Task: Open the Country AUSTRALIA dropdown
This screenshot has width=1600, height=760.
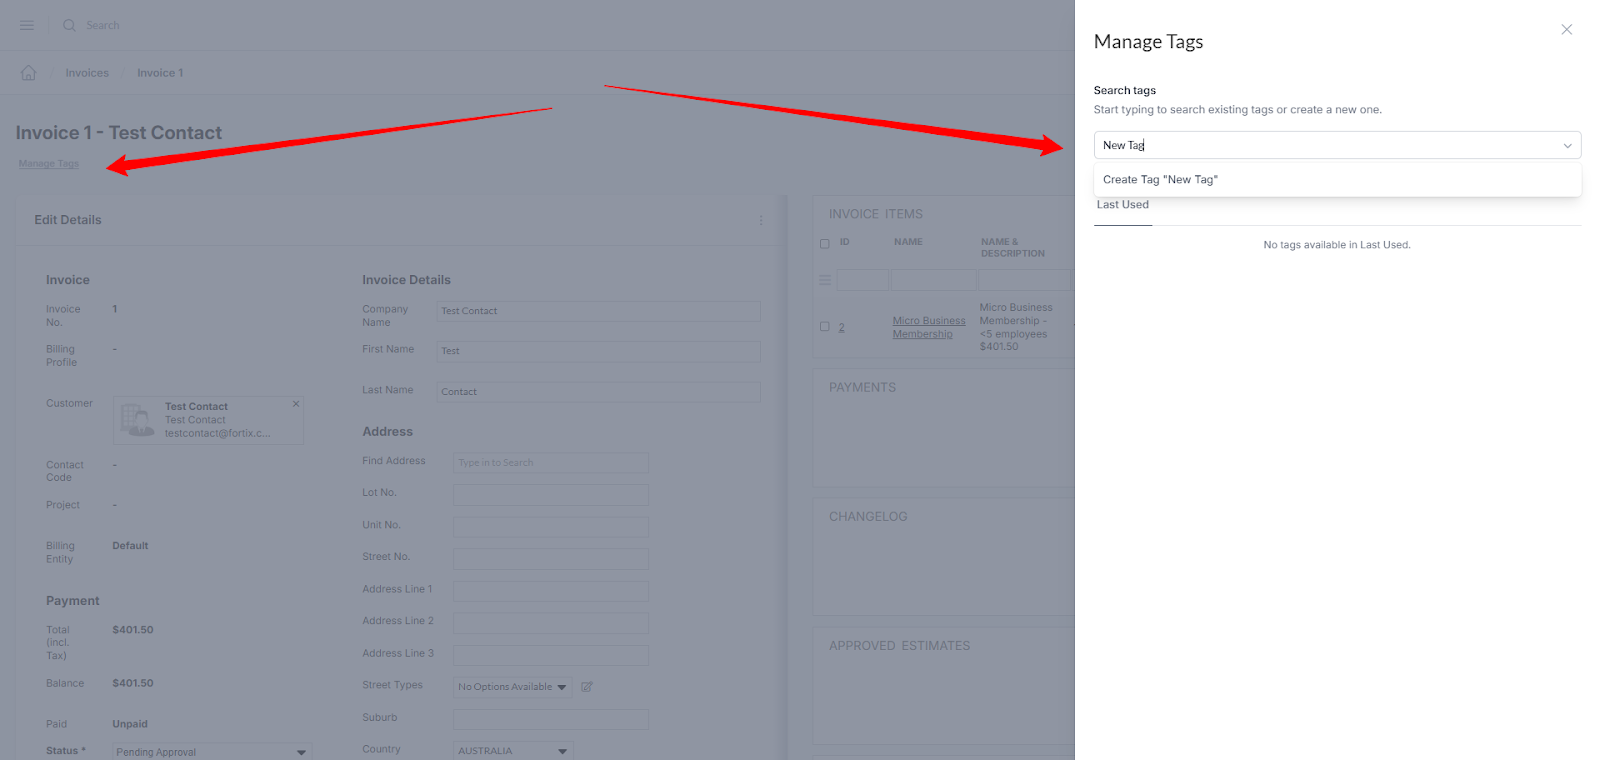Action: (513, 751)
